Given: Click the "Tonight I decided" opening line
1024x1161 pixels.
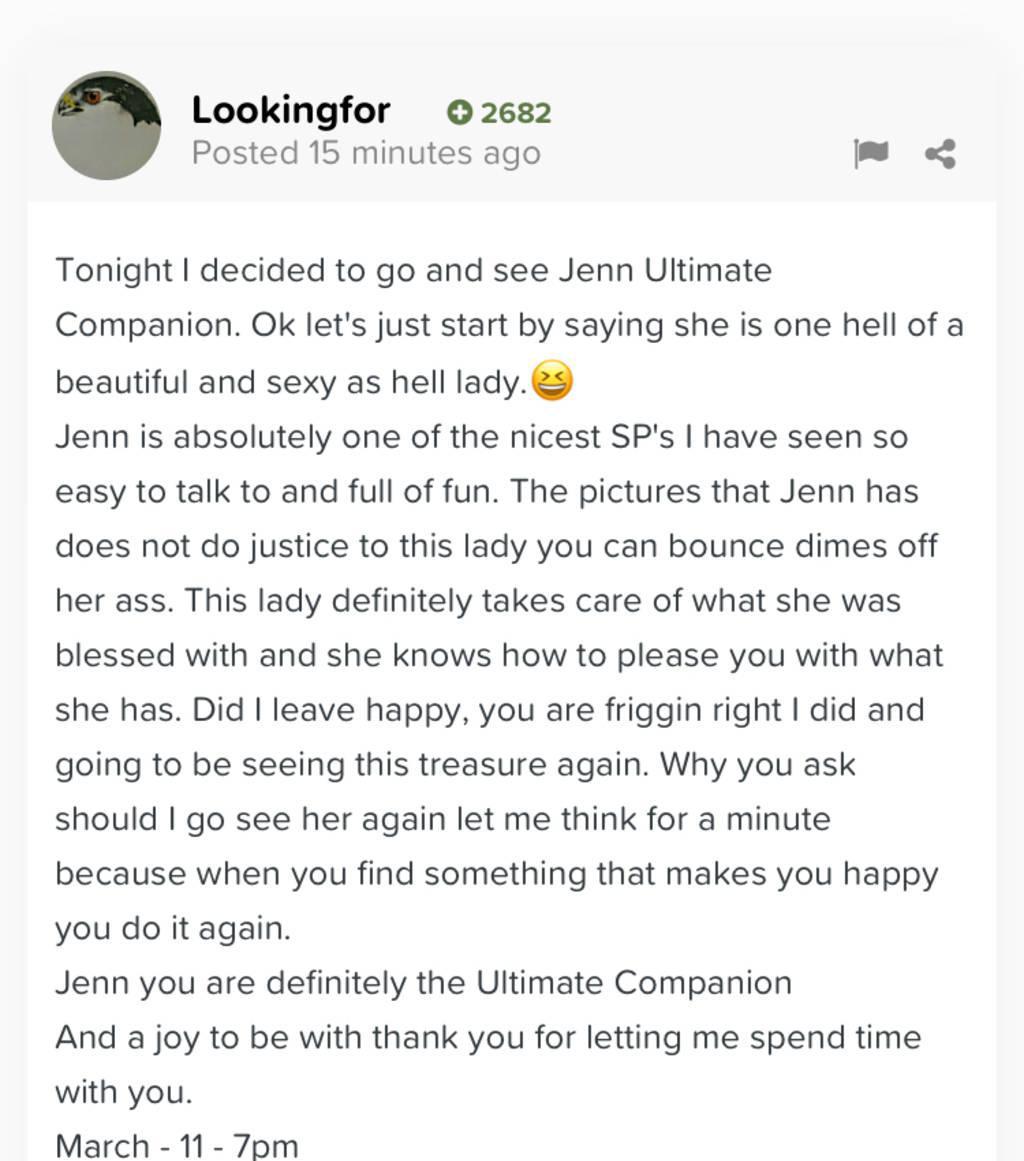Looking at the screenshot, I should (413, 270).
